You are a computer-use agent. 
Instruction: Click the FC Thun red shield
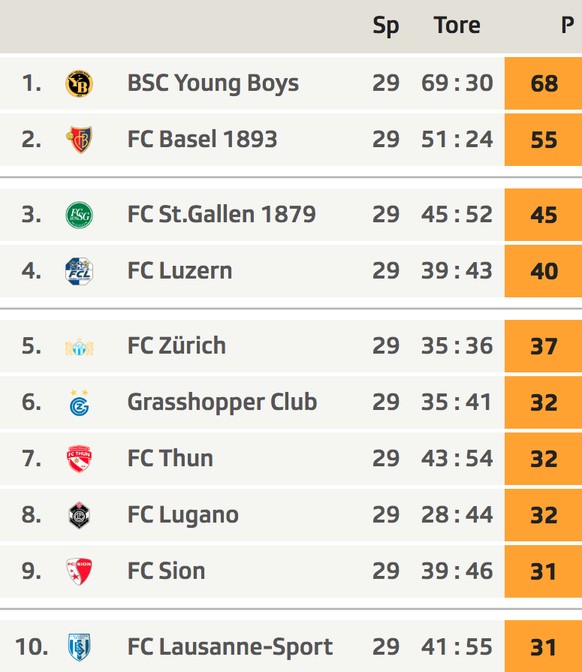[79, 459]
